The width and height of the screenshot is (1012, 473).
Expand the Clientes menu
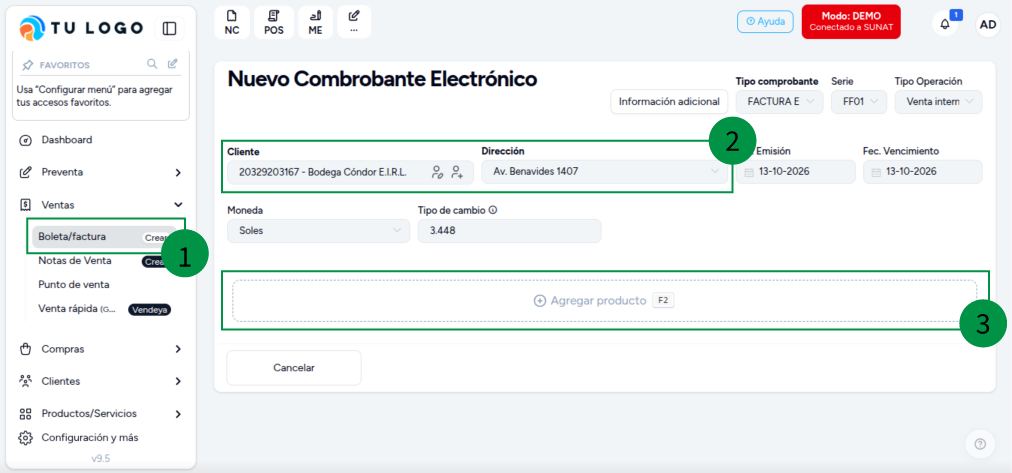(102, 381)
